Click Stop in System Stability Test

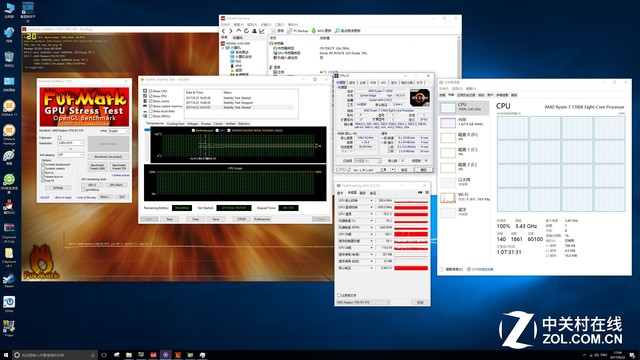click(x=169, y=219)
